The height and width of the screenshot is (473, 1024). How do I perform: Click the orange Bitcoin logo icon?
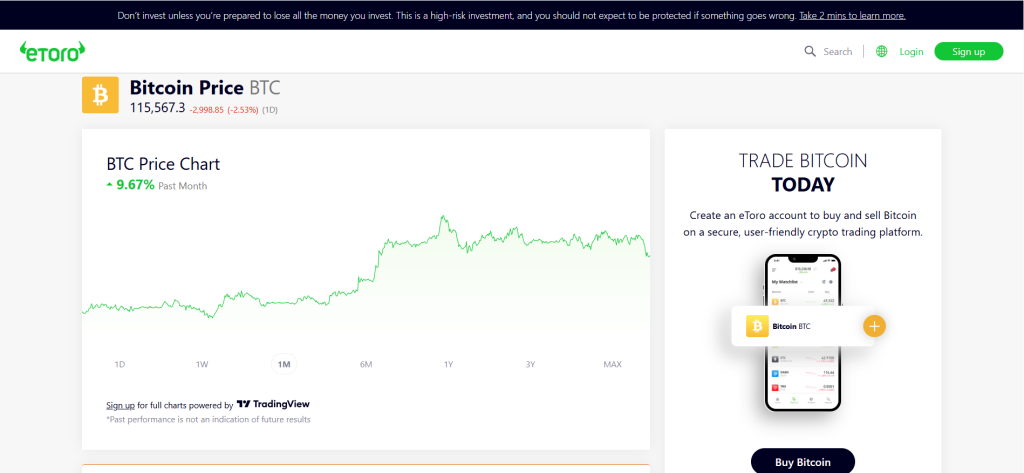pos(100,95)
